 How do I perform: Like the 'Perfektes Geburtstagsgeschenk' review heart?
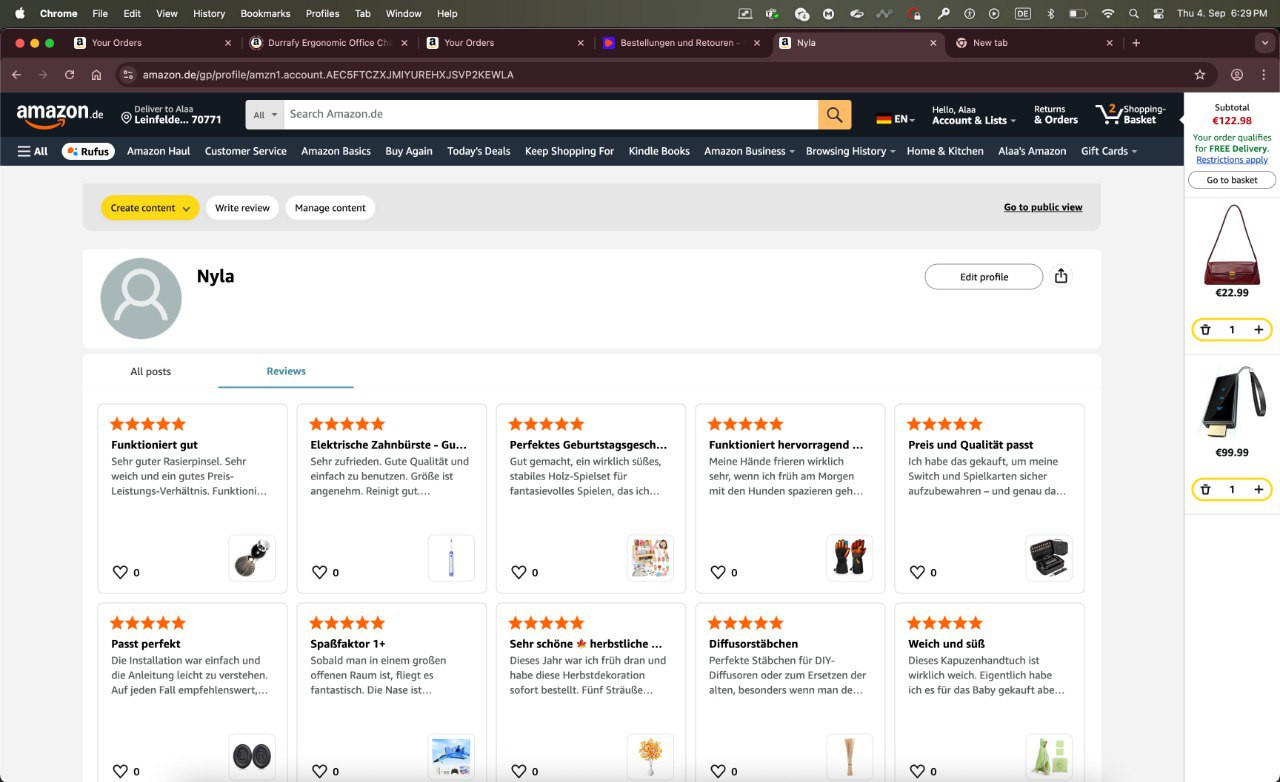click(518, 572)
